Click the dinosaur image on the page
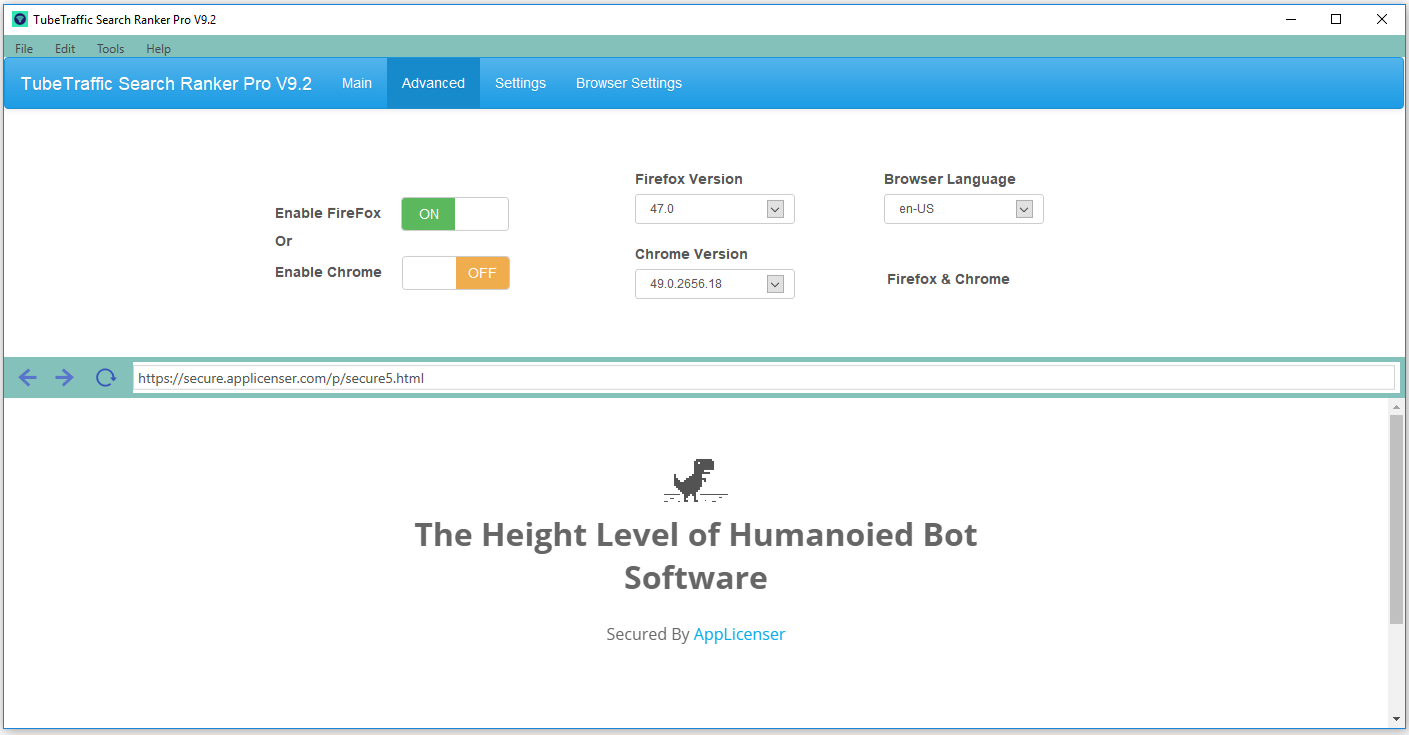Viewport: 1409px width, 735px height. click(694, 480)
